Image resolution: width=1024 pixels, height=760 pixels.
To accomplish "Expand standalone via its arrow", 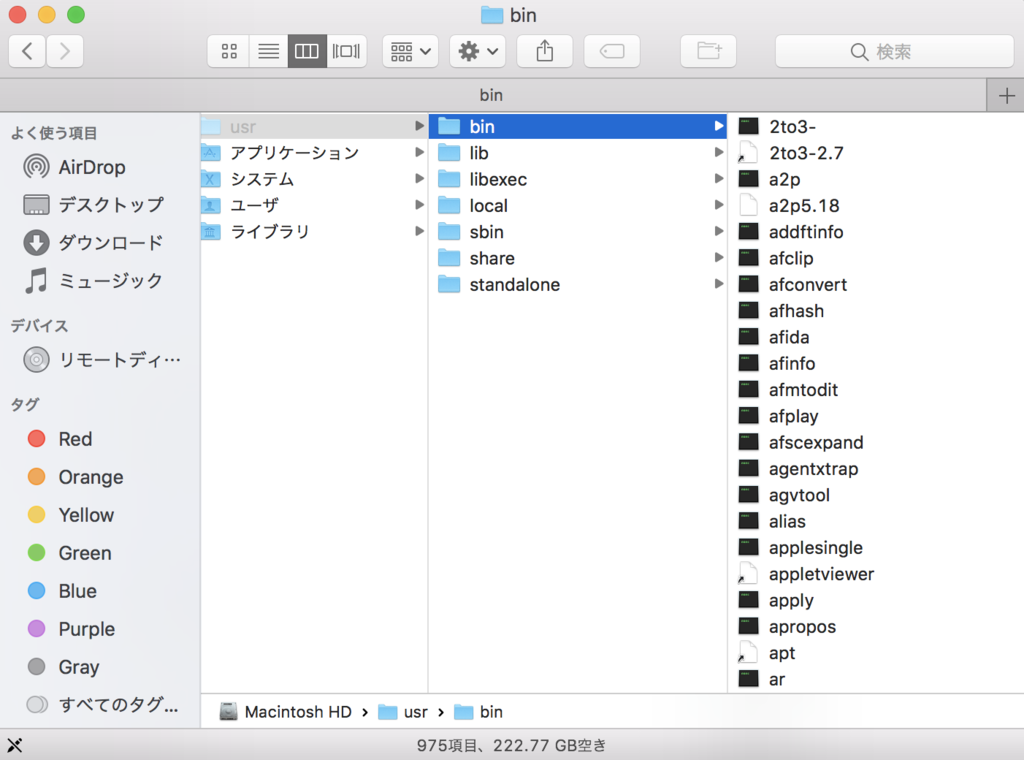I will (718, 284).
